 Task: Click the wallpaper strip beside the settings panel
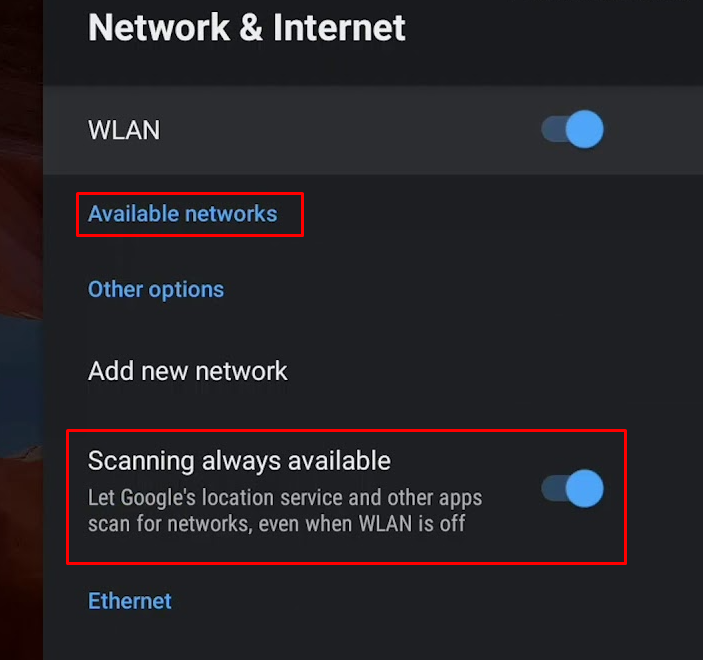point(22,330)
